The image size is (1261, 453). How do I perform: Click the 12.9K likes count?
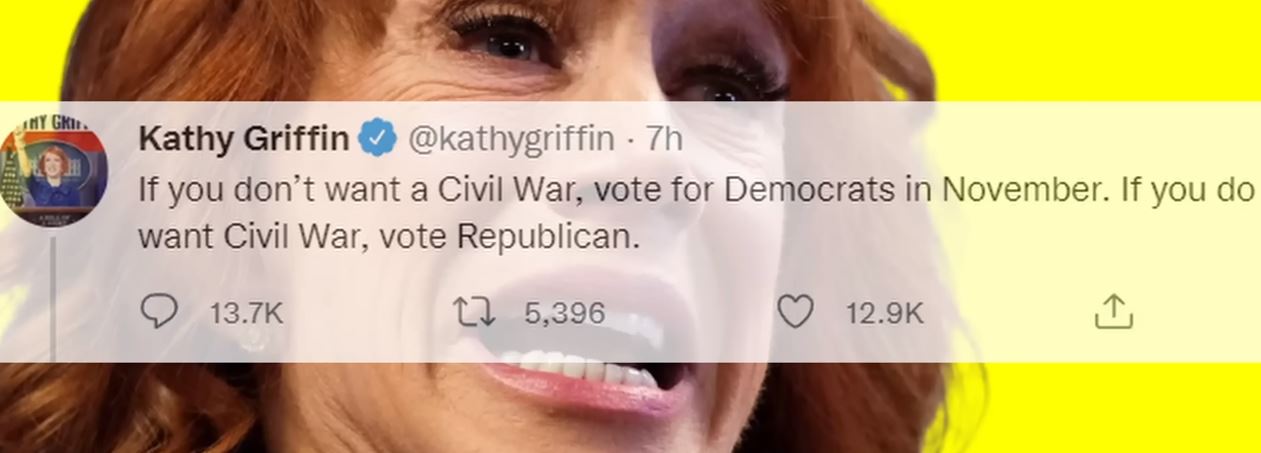click(884, 314)
